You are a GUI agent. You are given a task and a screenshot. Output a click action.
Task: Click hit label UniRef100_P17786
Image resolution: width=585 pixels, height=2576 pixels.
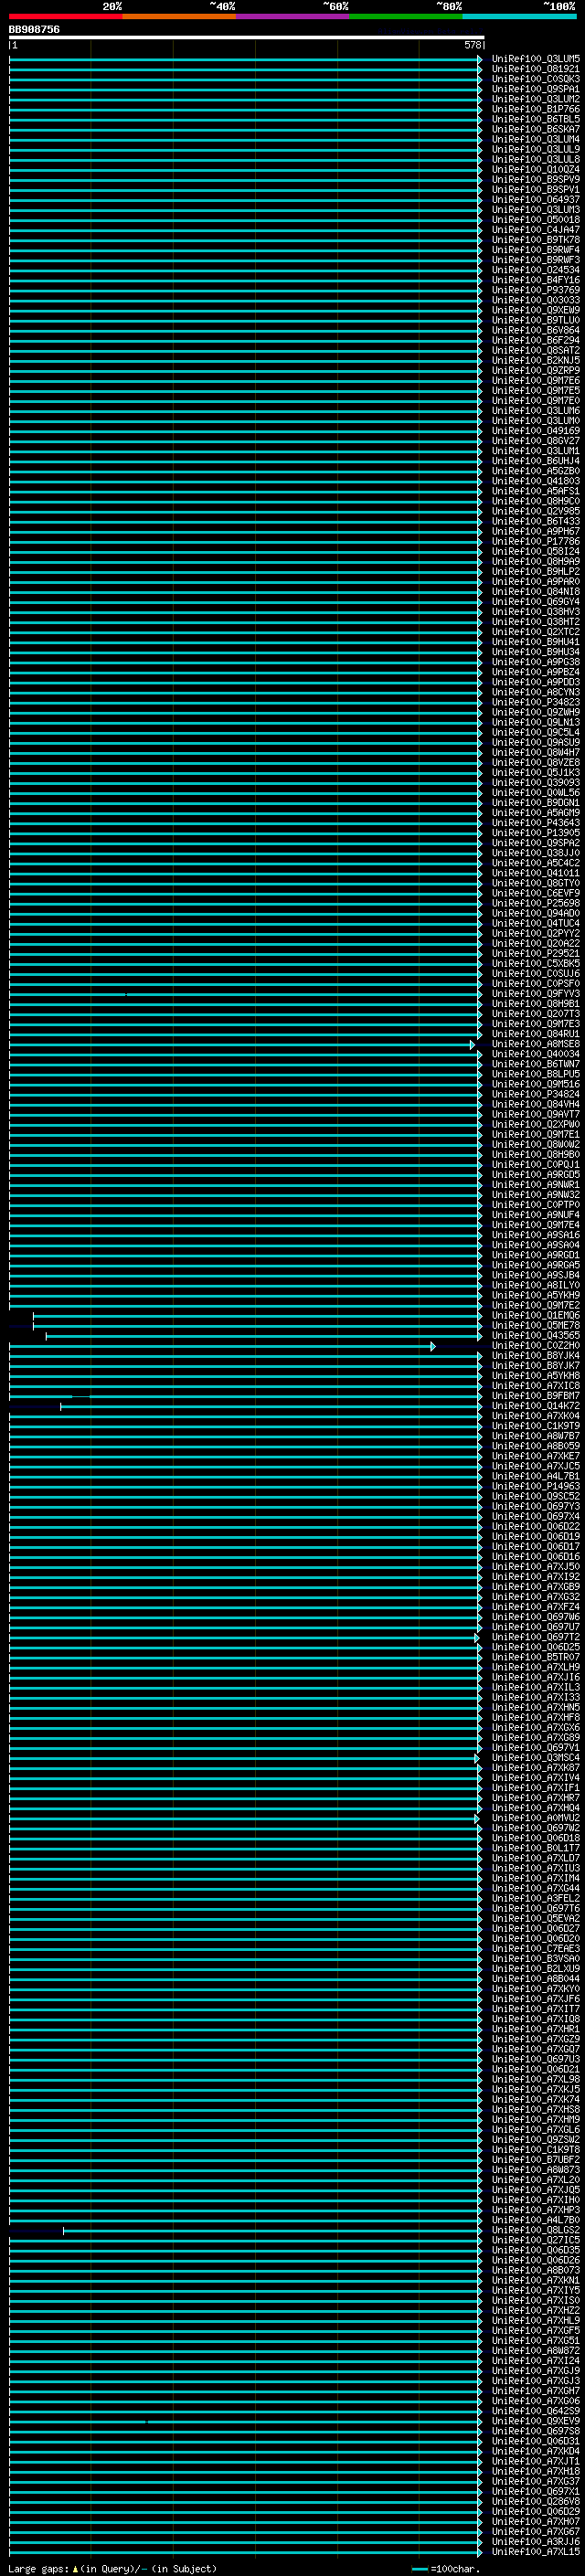point(535,542)
